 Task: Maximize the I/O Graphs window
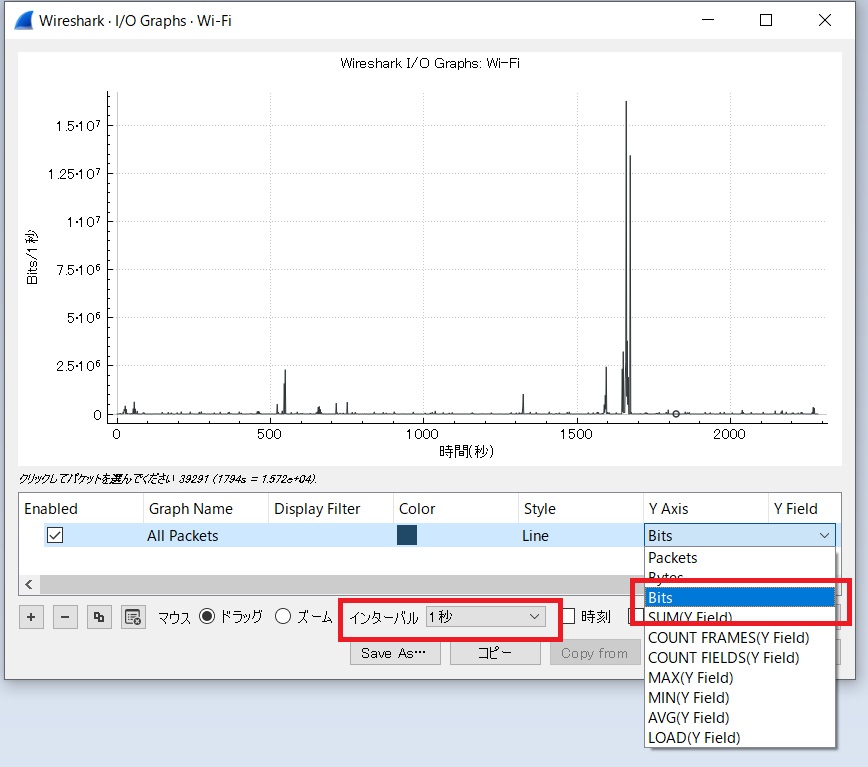[x=766, y=20]
